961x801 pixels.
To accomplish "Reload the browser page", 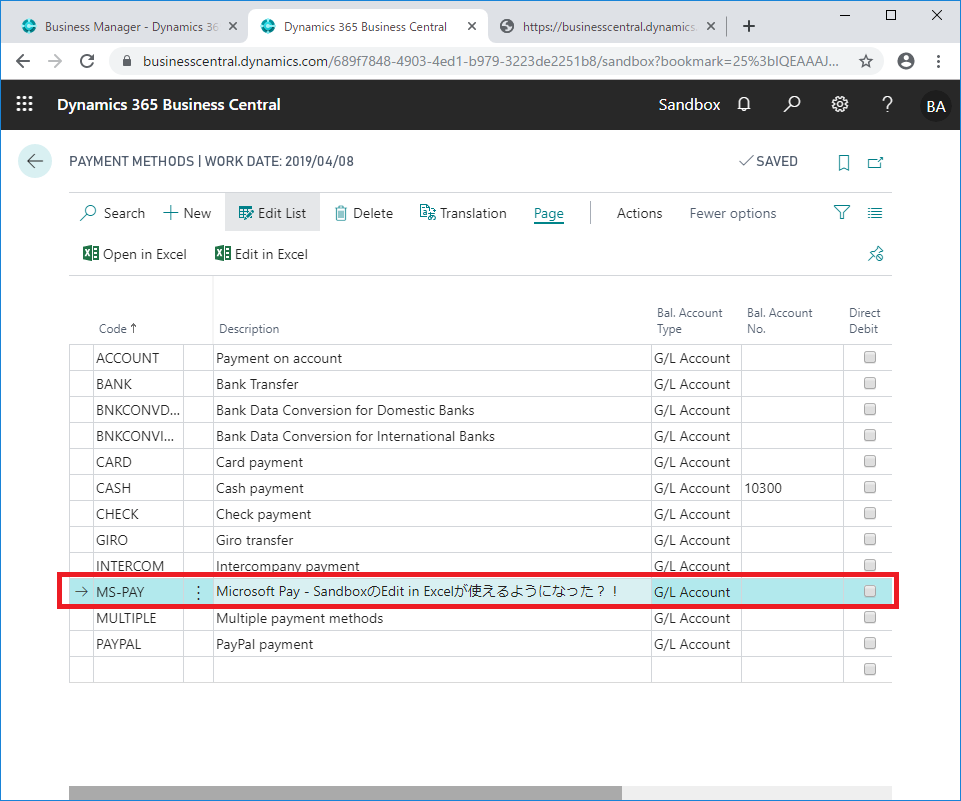I will [x=87, y=61].
